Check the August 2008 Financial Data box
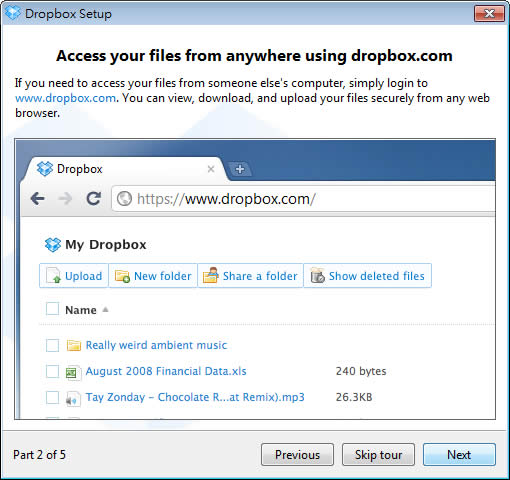This screenshot has width=510, height=480. [52, 371]
